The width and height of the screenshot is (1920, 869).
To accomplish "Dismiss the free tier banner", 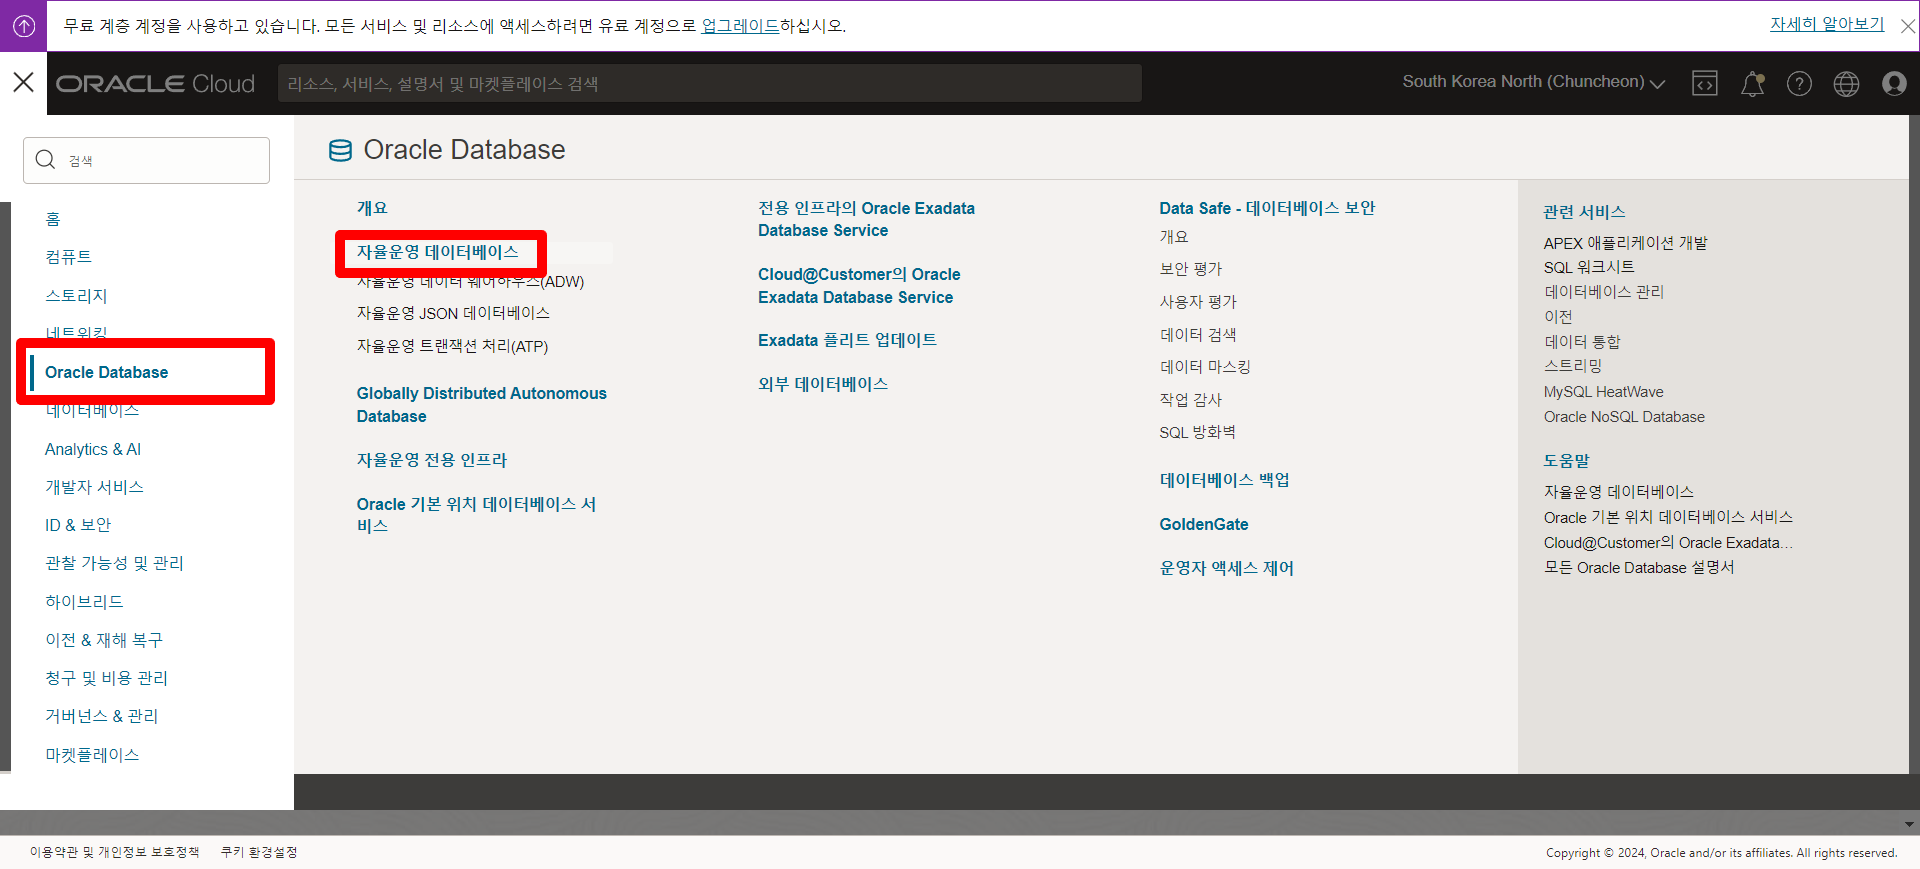I will pyautogui.click(x=1908, y=27).
